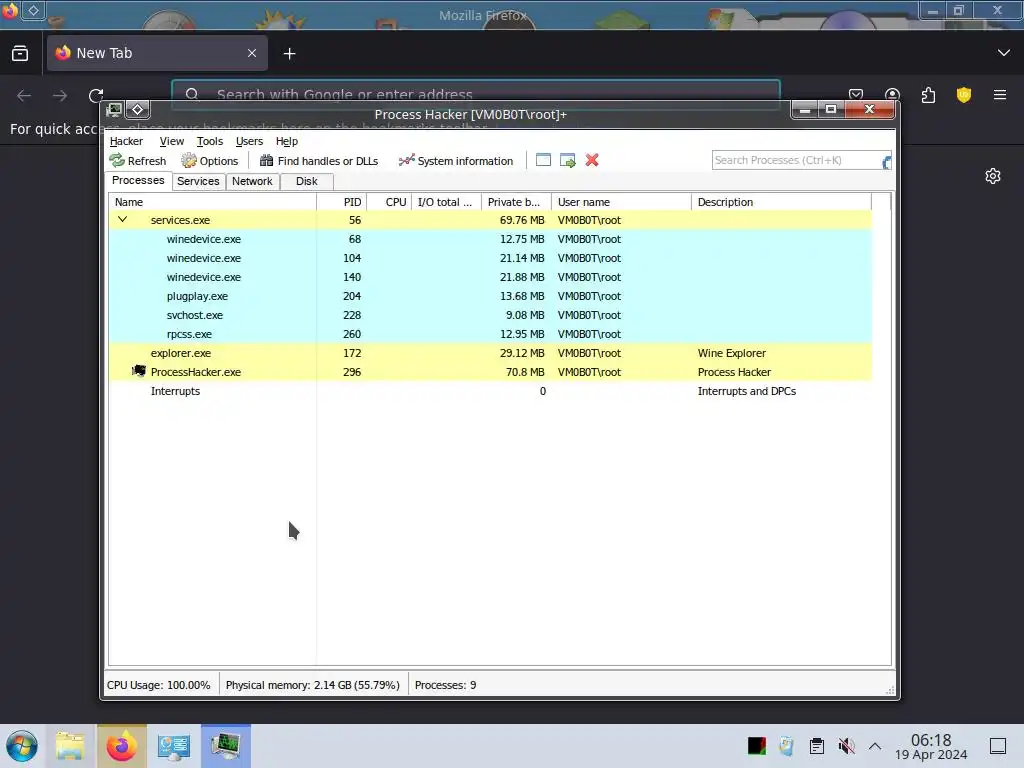Open clipboard tray icon
Screen dimensions: 1024x768
(x=816, y=746)
